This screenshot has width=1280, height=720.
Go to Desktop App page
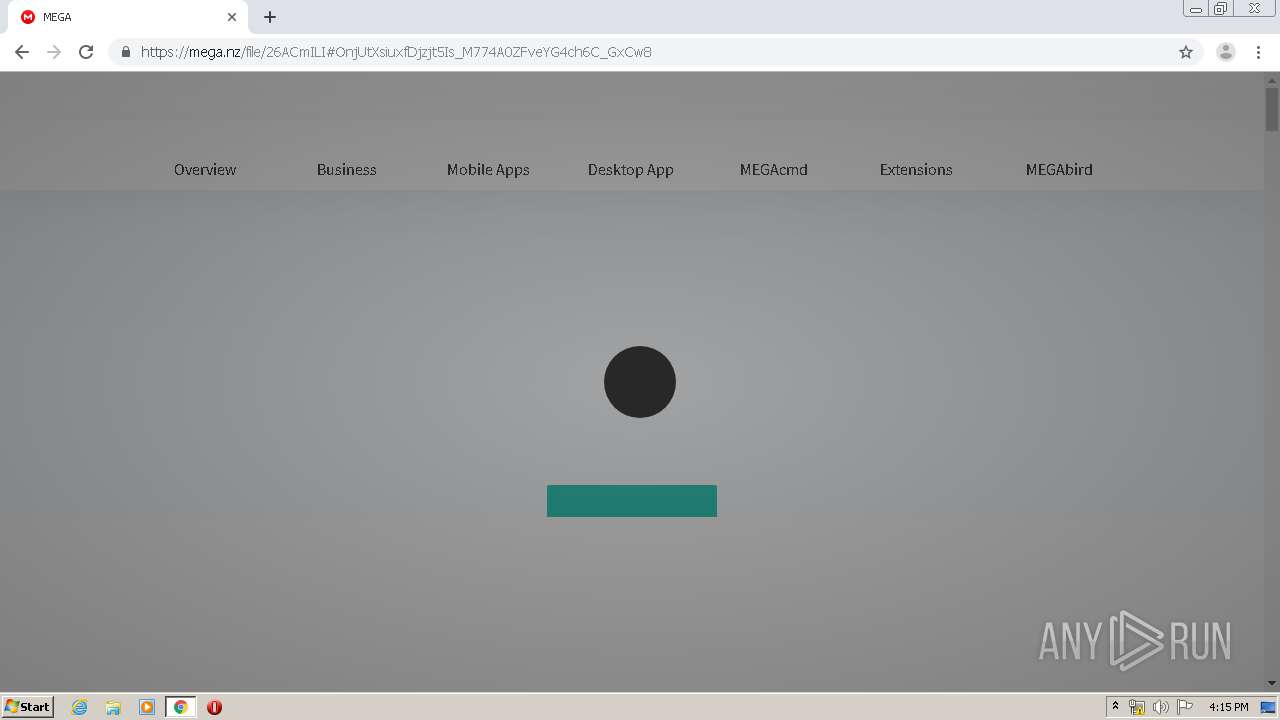(631, 170)
